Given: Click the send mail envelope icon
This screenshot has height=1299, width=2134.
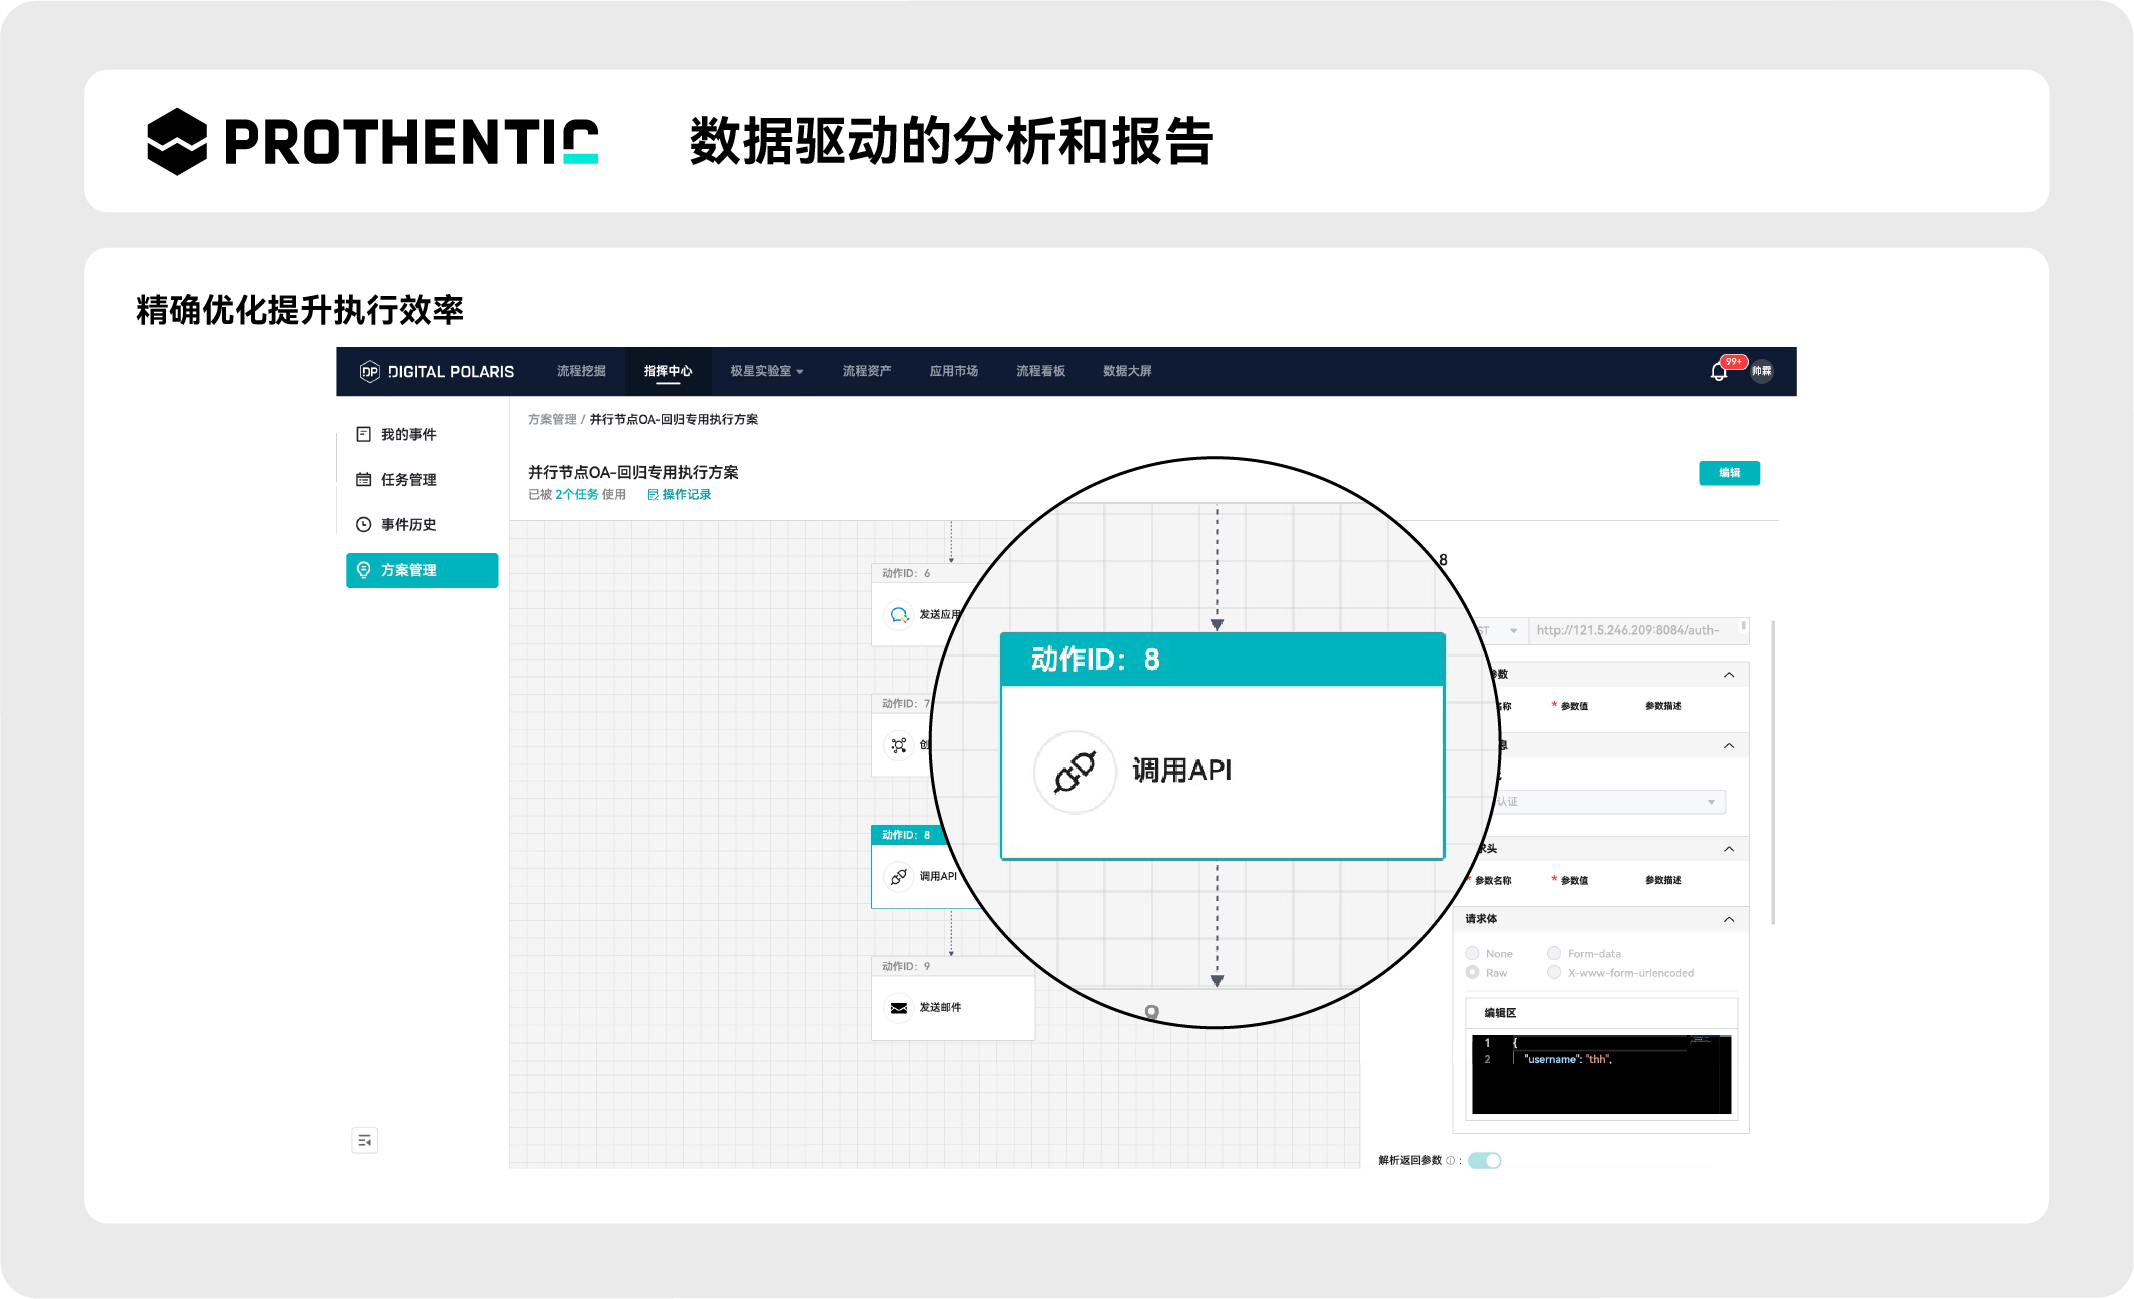Looking at the screenshot, I should tap(899, 1007).
